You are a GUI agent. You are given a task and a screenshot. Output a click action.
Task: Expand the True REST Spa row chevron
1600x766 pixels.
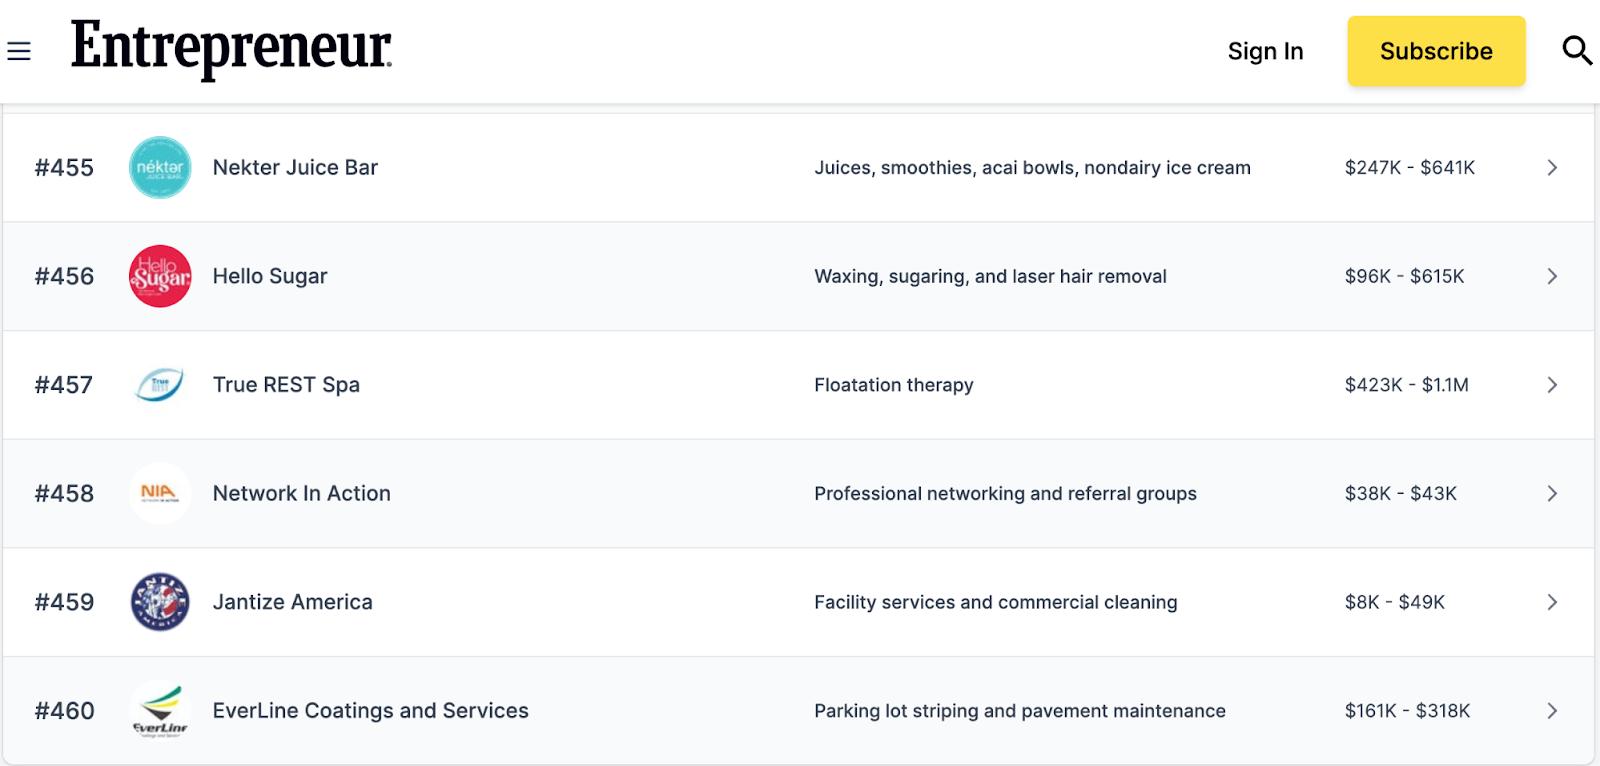[x=1552, y=385]
